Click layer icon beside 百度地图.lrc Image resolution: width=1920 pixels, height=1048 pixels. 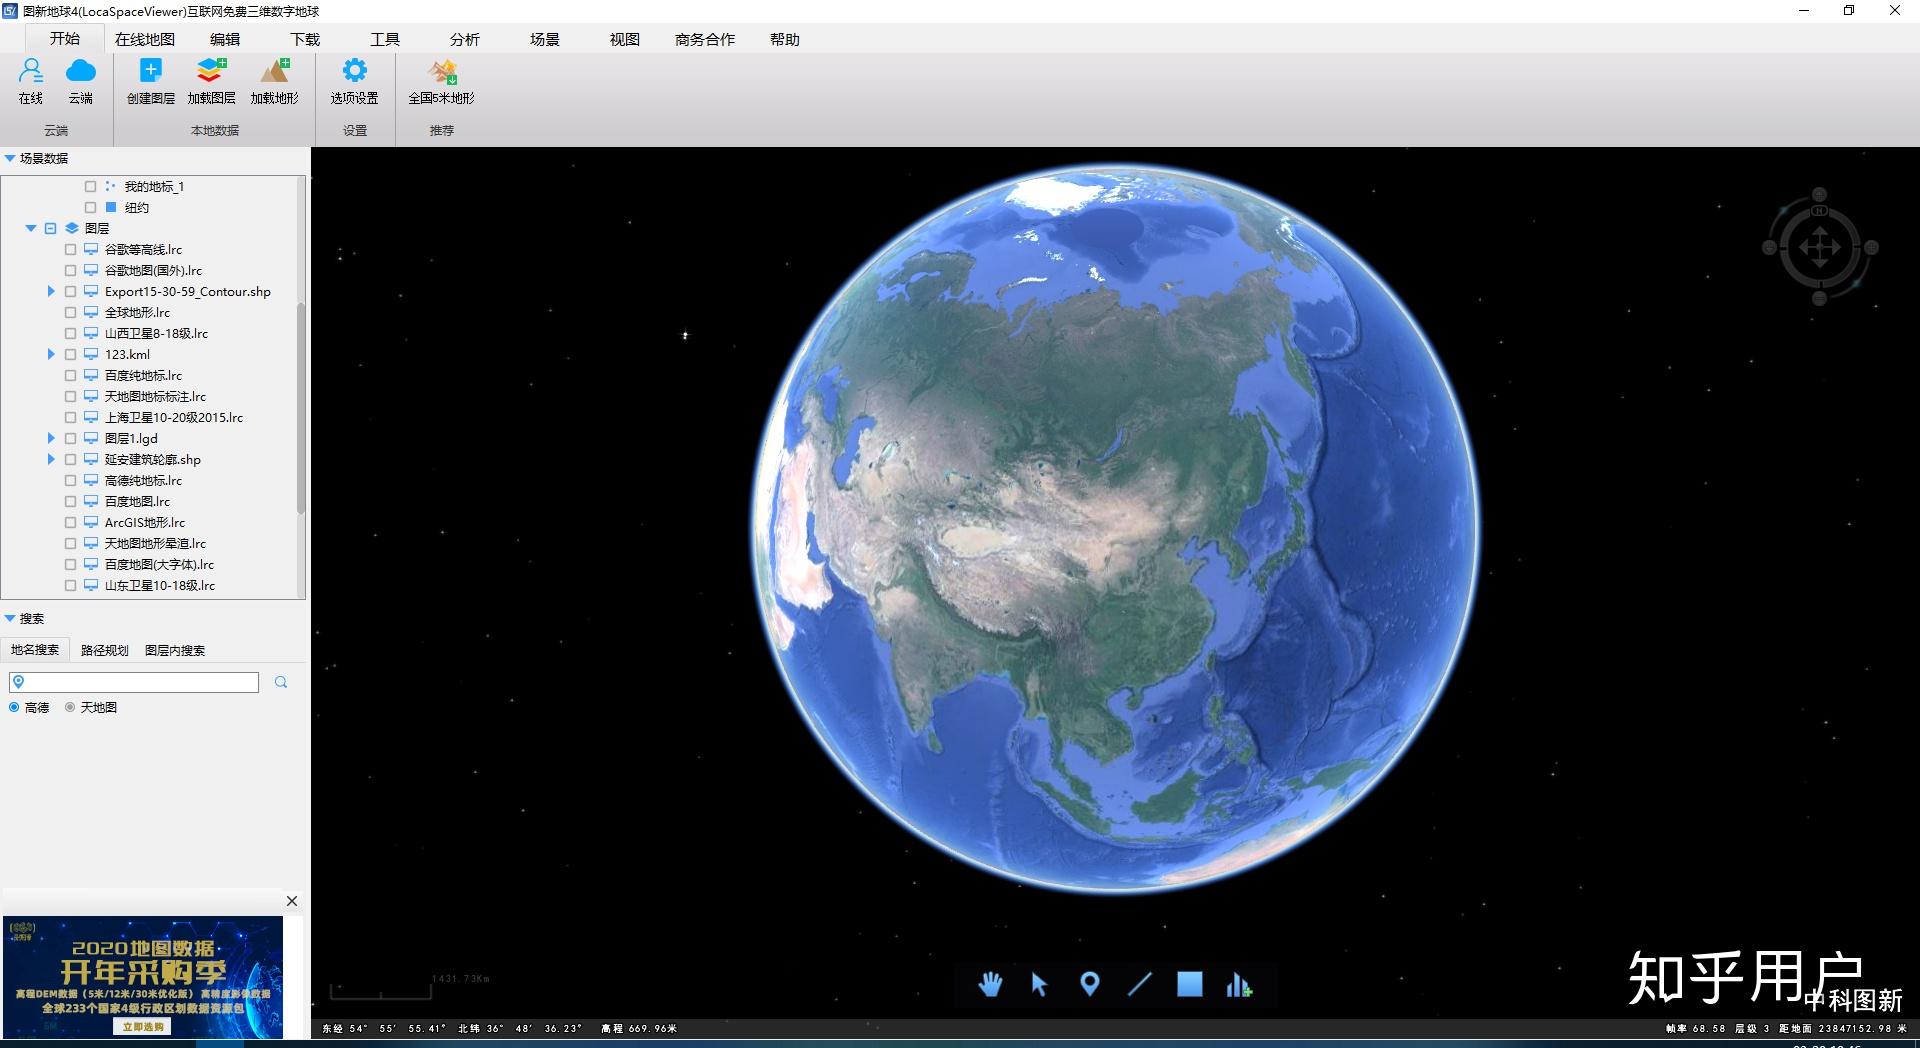point(91,501)
